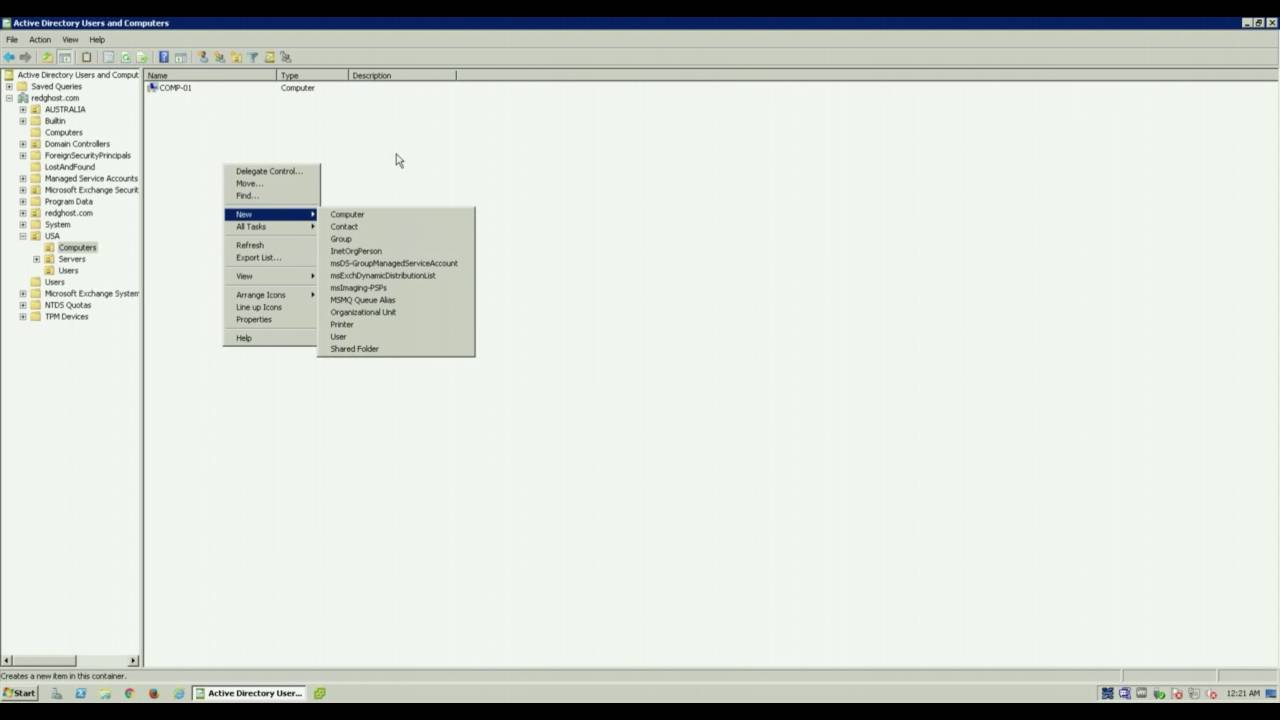Image resolution: width=1280 pixels, height=720 pixels.
Task: Select Organizational Unit in New submenu
Action: [x=396, y=312]
